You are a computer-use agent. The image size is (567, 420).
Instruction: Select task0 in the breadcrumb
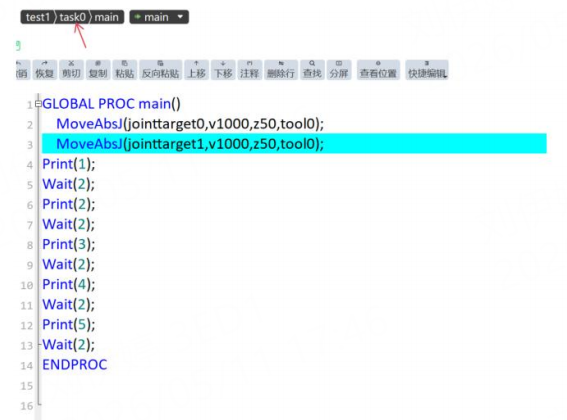coord(73,17)
